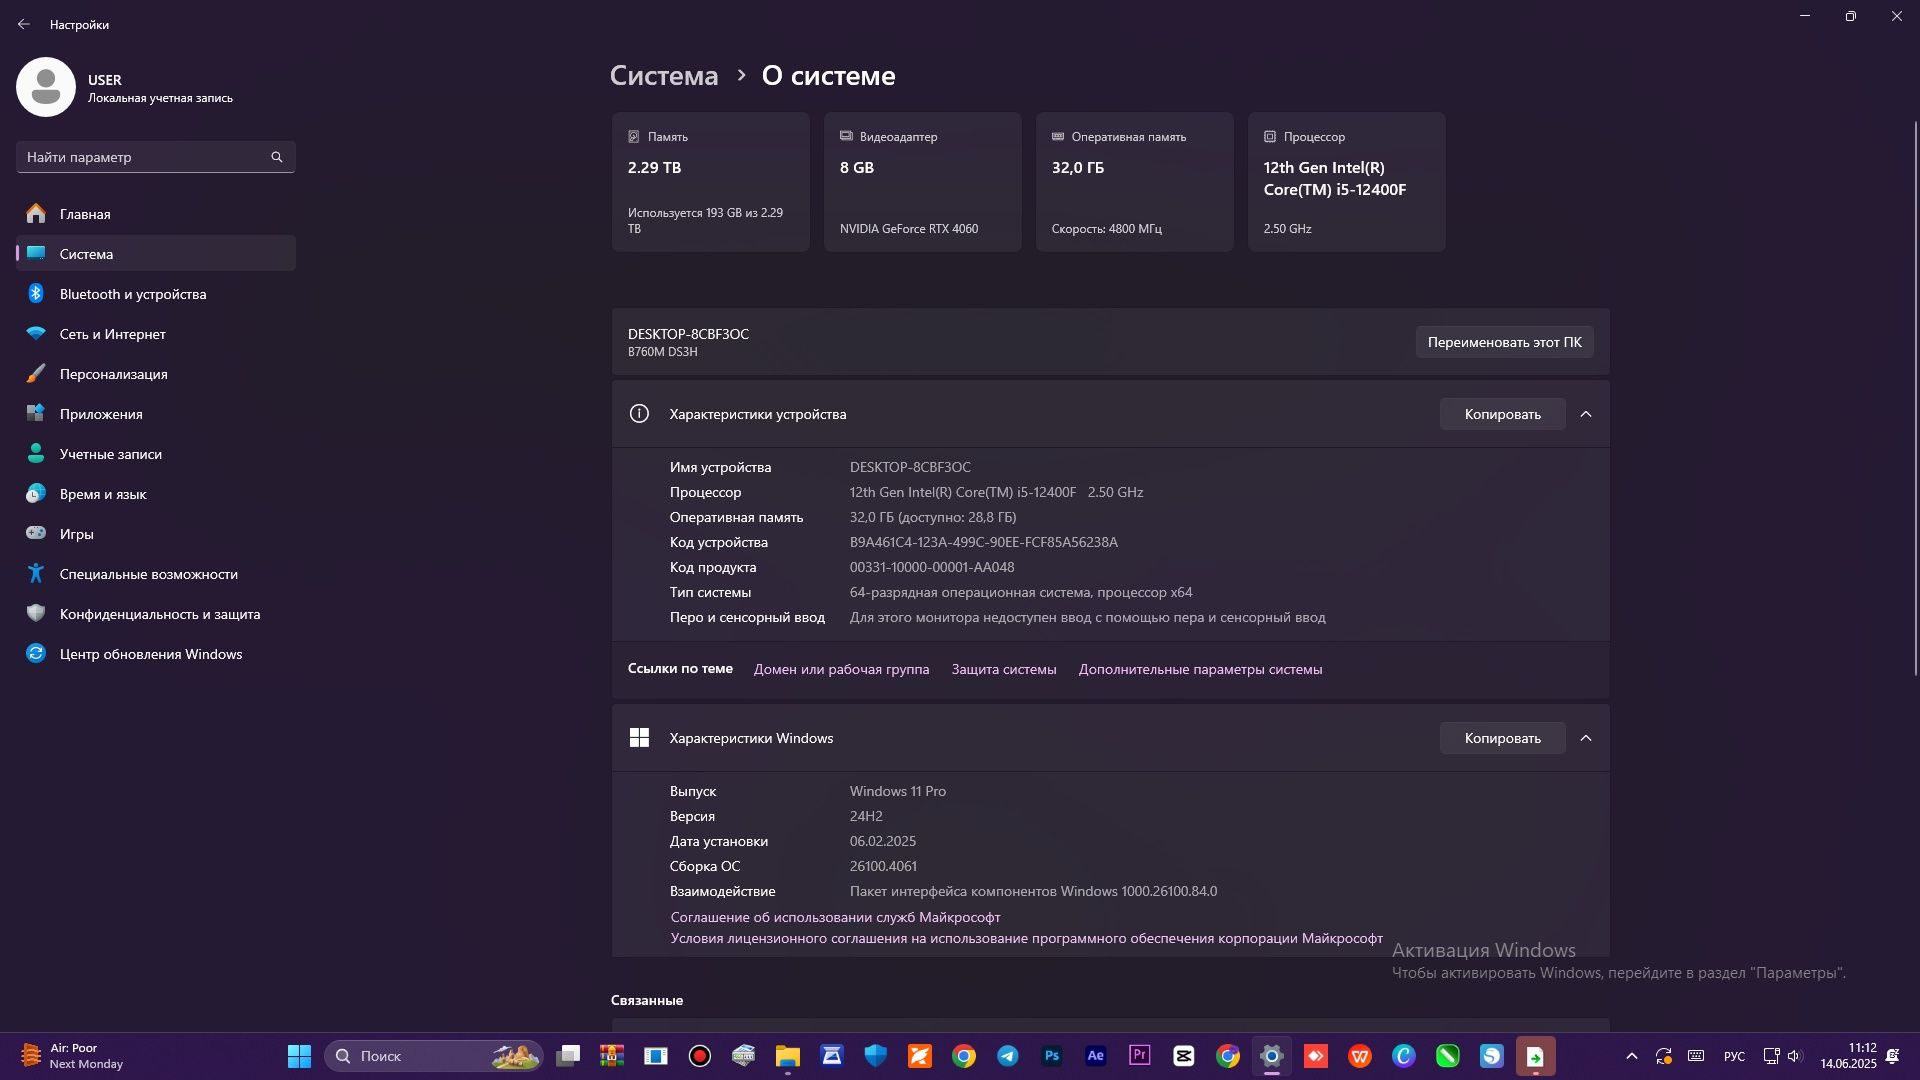Launch Adobe After Effects from the taskbar
1920x1080 pixels.
click(x=1096, y=1056)
